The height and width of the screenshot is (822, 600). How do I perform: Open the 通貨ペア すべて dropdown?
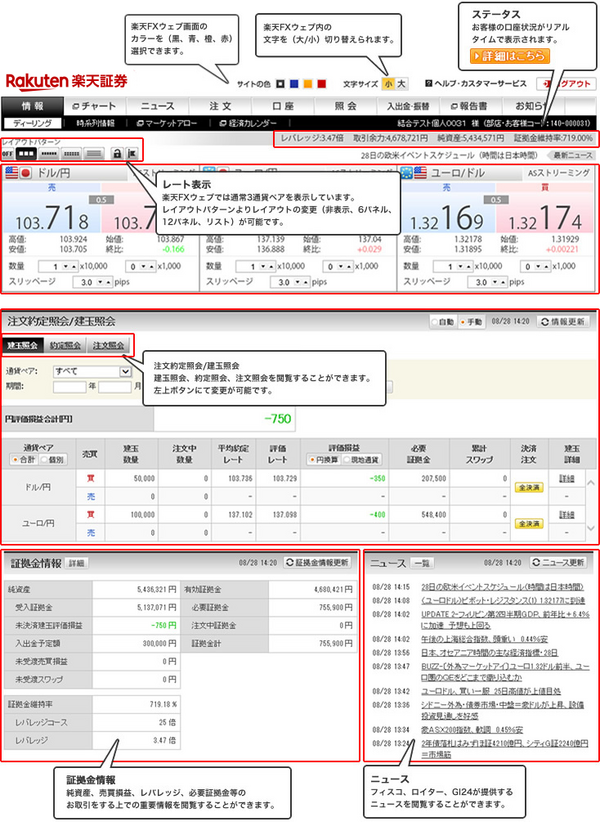point(92,371)
